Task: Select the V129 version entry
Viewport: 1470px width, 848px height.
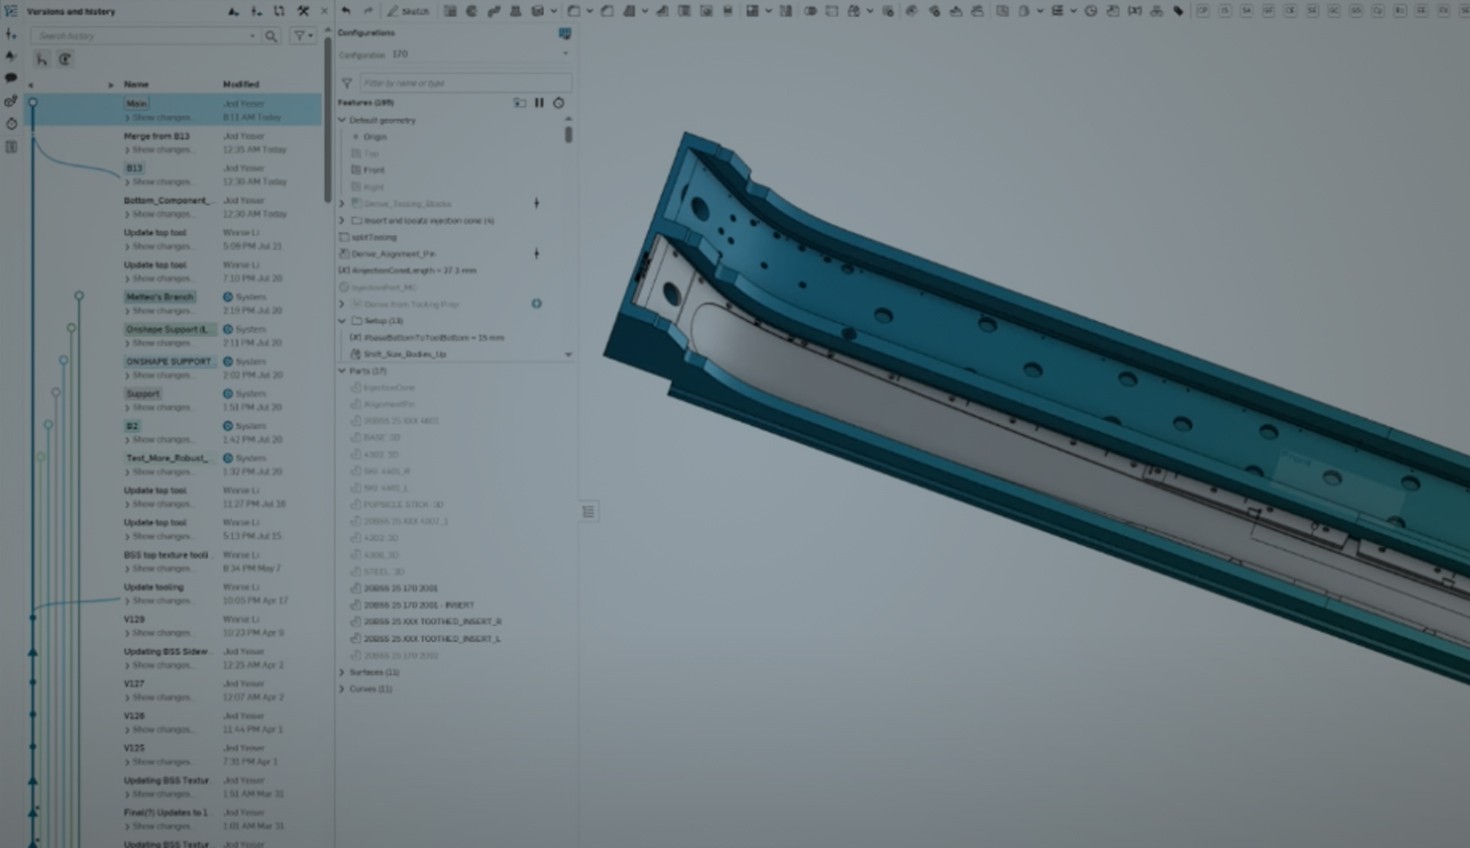Action: [134, 619]
